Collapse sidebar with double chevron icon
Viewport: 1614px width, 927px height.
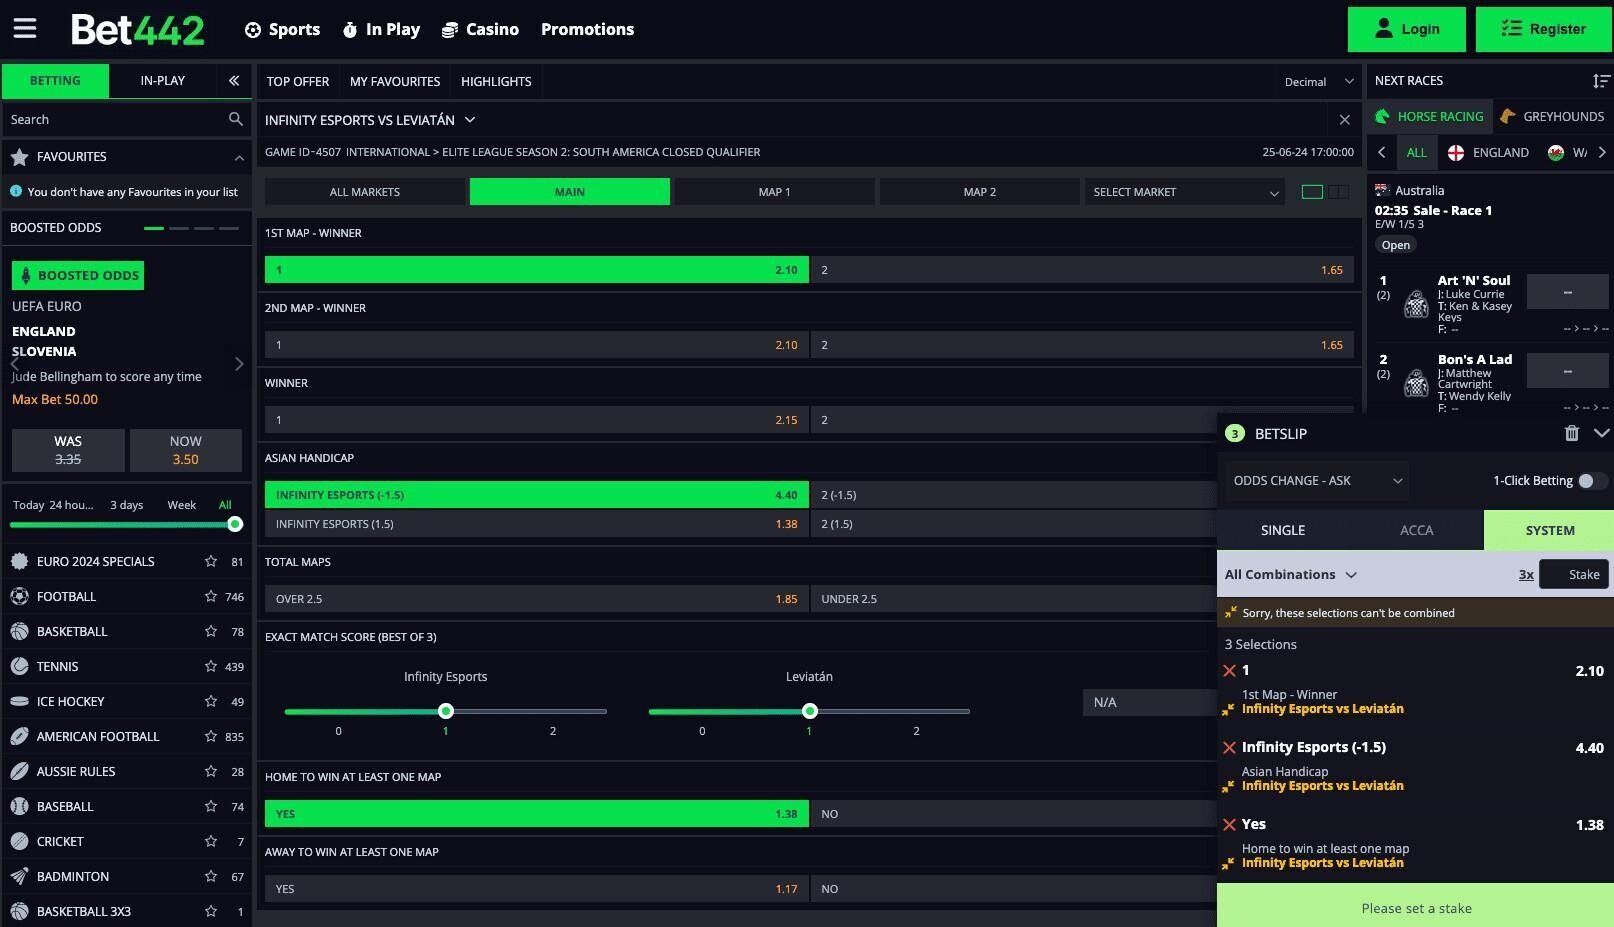234,81
